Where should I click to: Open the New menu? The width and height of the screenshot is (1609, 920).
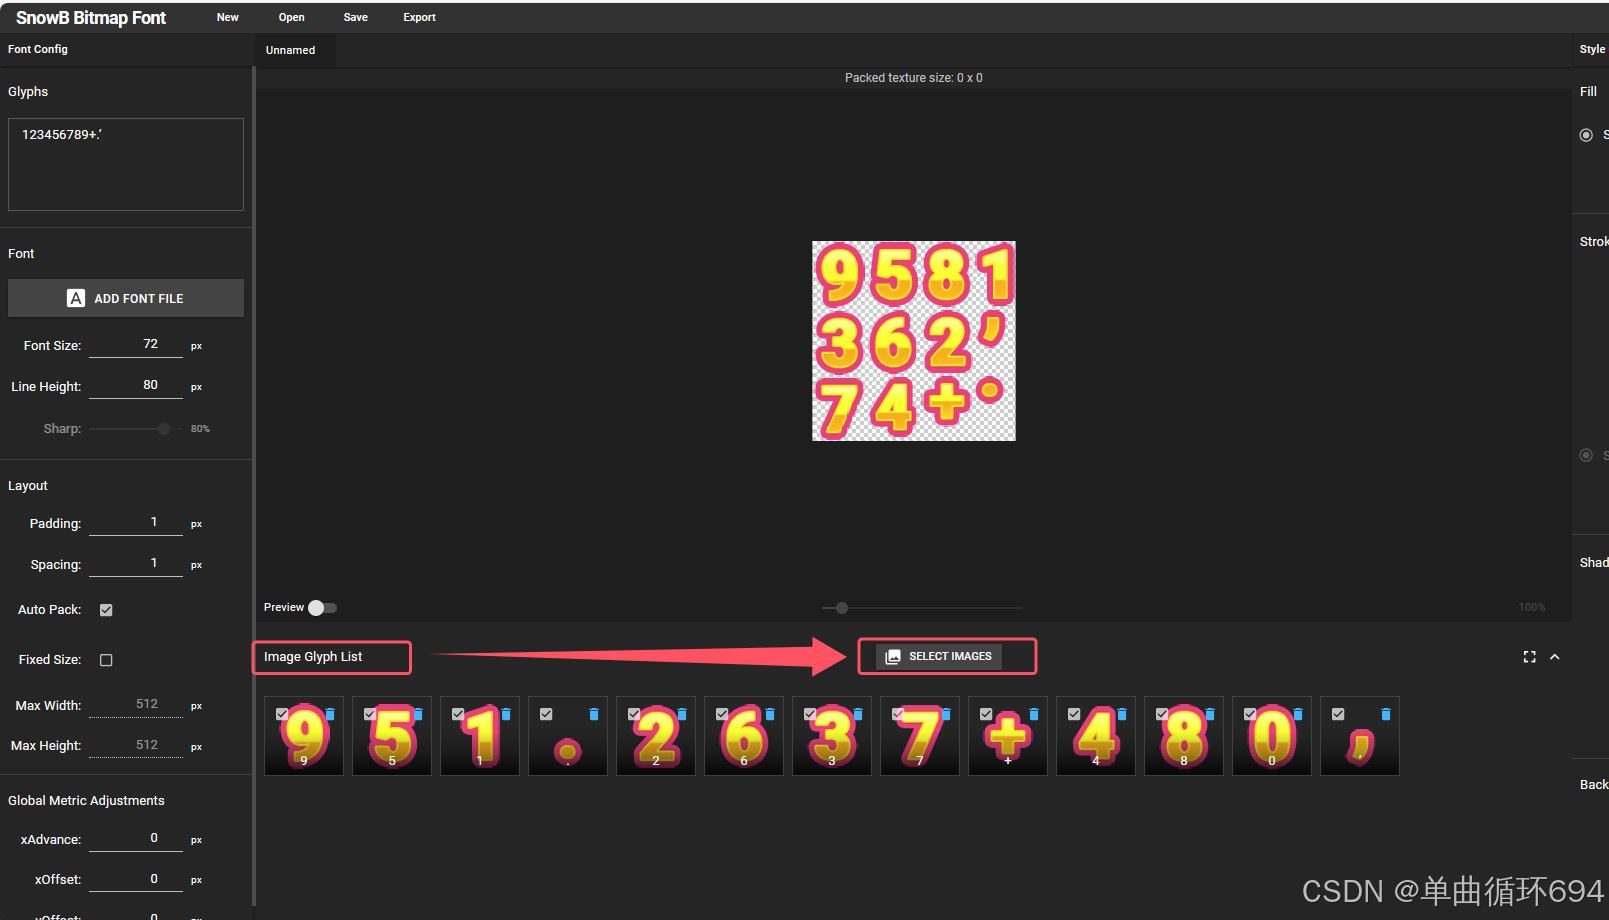pos(228,17)
